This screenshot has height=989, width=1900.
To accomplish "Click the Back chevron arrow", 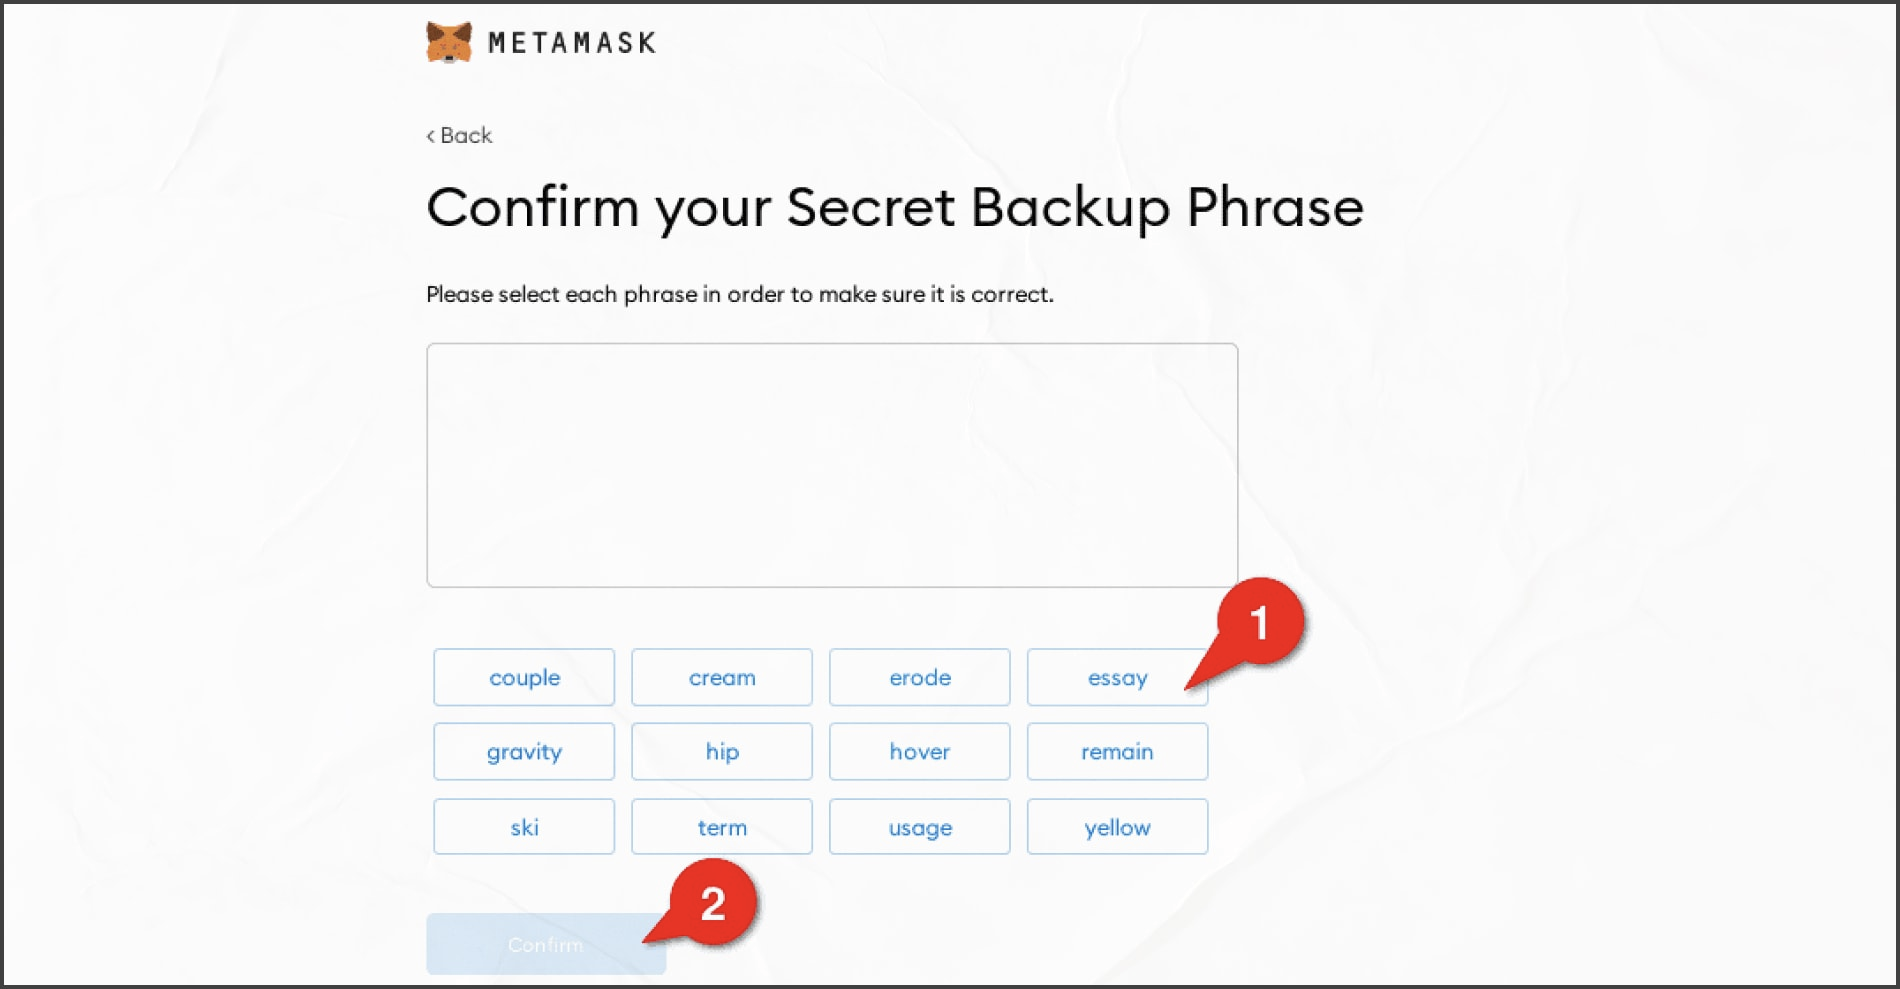I will tap(431, 136).
